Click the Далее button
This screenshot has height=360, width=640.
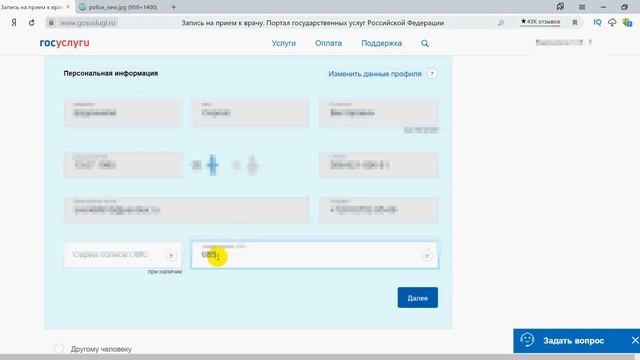418,298
